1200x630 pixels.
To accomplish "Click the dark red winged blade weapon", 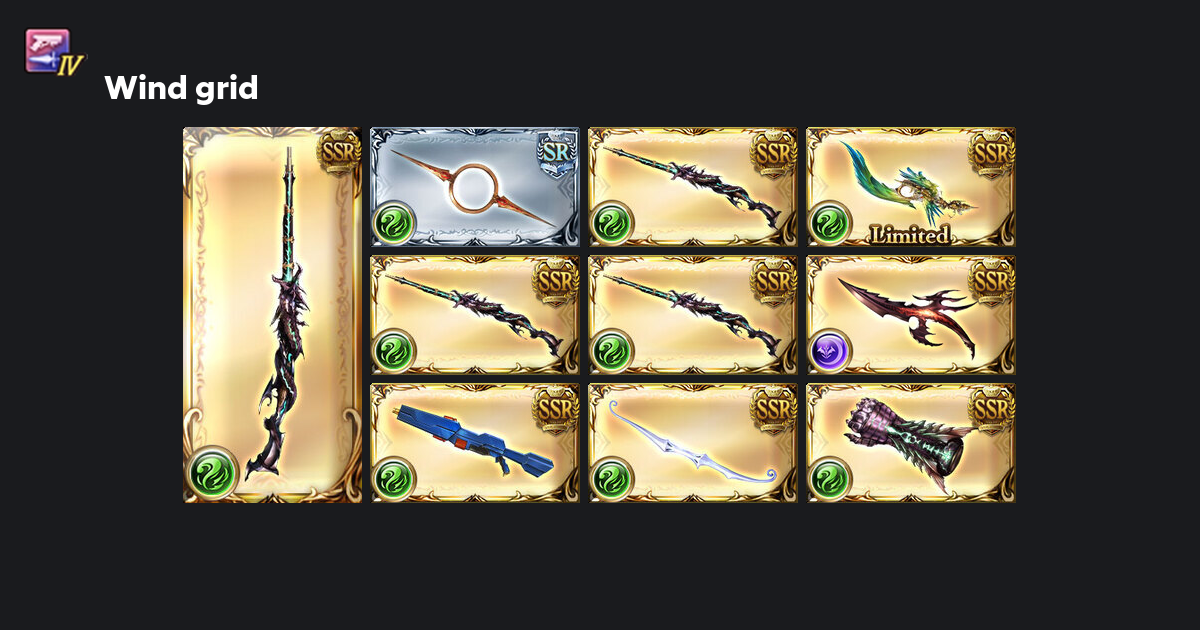I will click(x=911, y=315).
